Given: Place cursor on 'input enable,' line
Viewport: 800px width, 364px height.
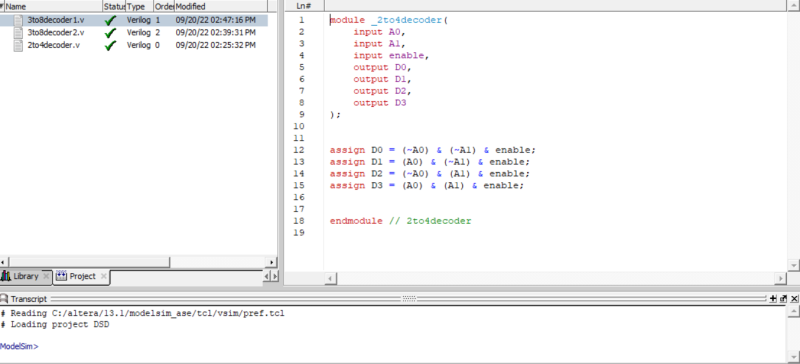Looking at the screenshot, I should tap(391, 56).
